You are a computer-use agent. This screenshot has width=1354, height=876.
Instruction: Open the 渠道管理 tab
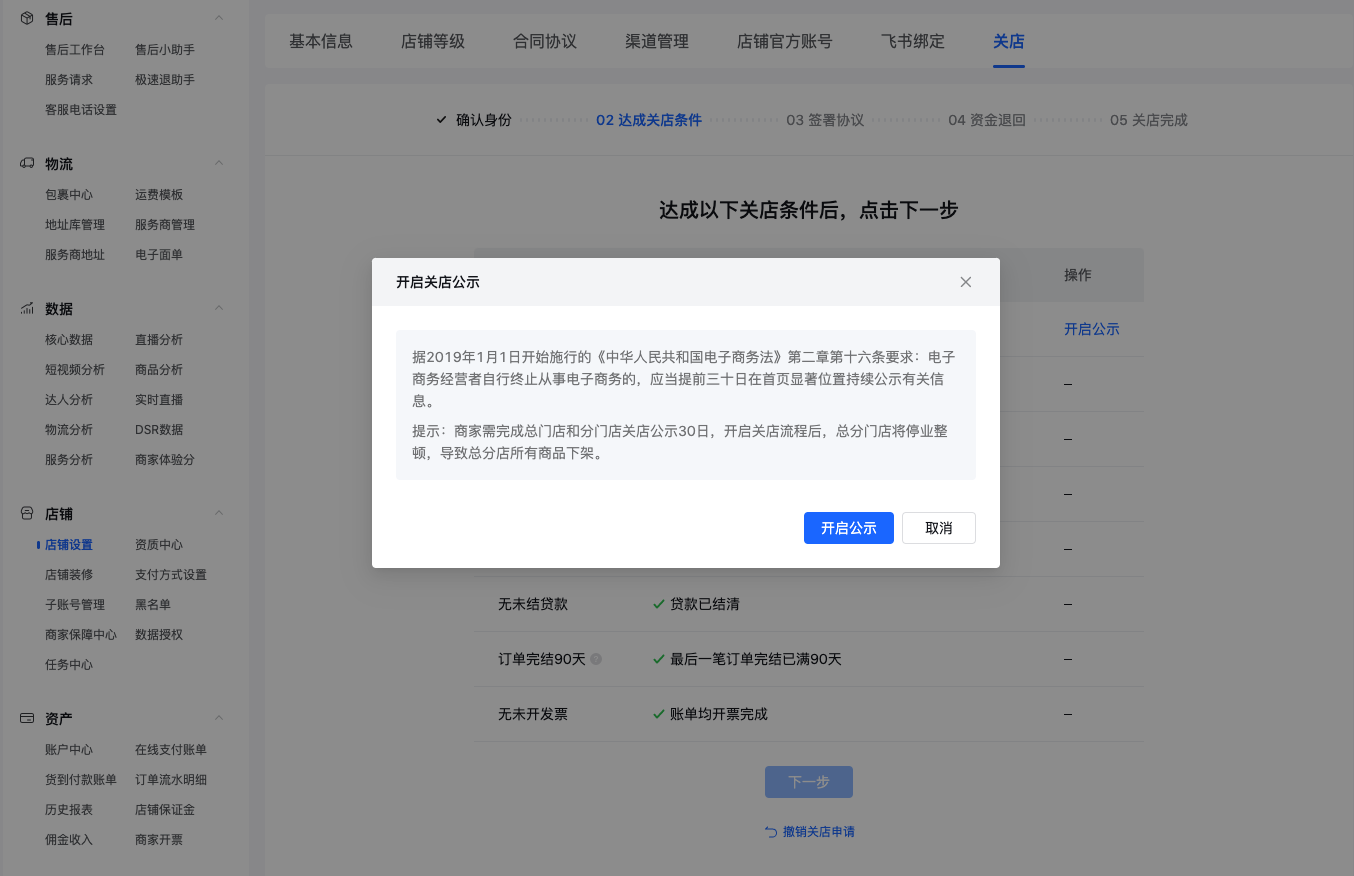click(x=656, y=41)
